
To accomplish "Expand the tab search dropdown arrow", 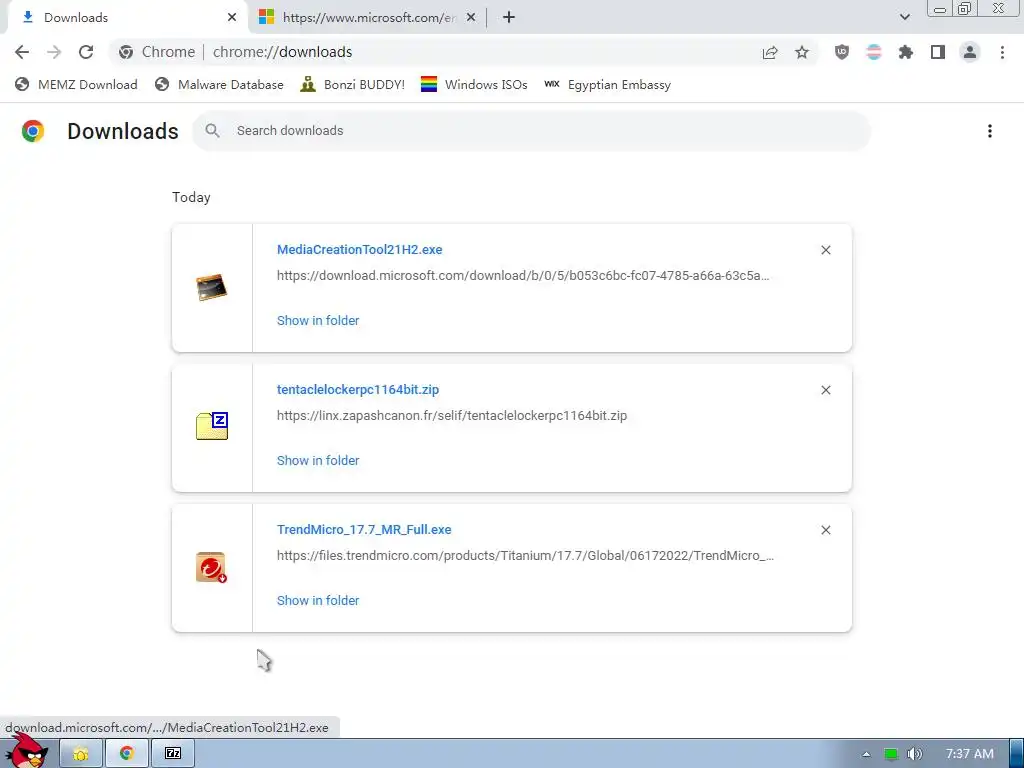I will coord(904,18).
